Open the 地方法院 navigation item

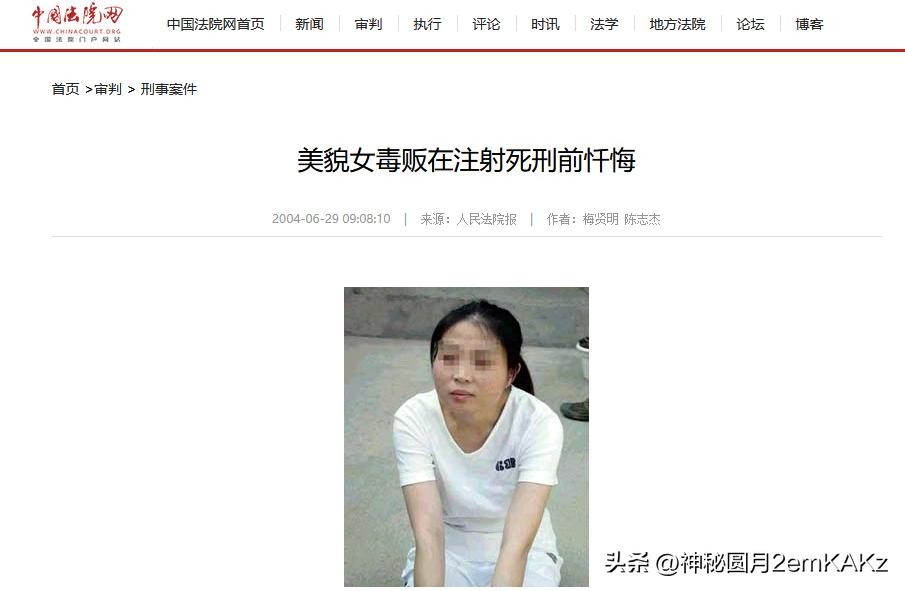coord(678,24)
